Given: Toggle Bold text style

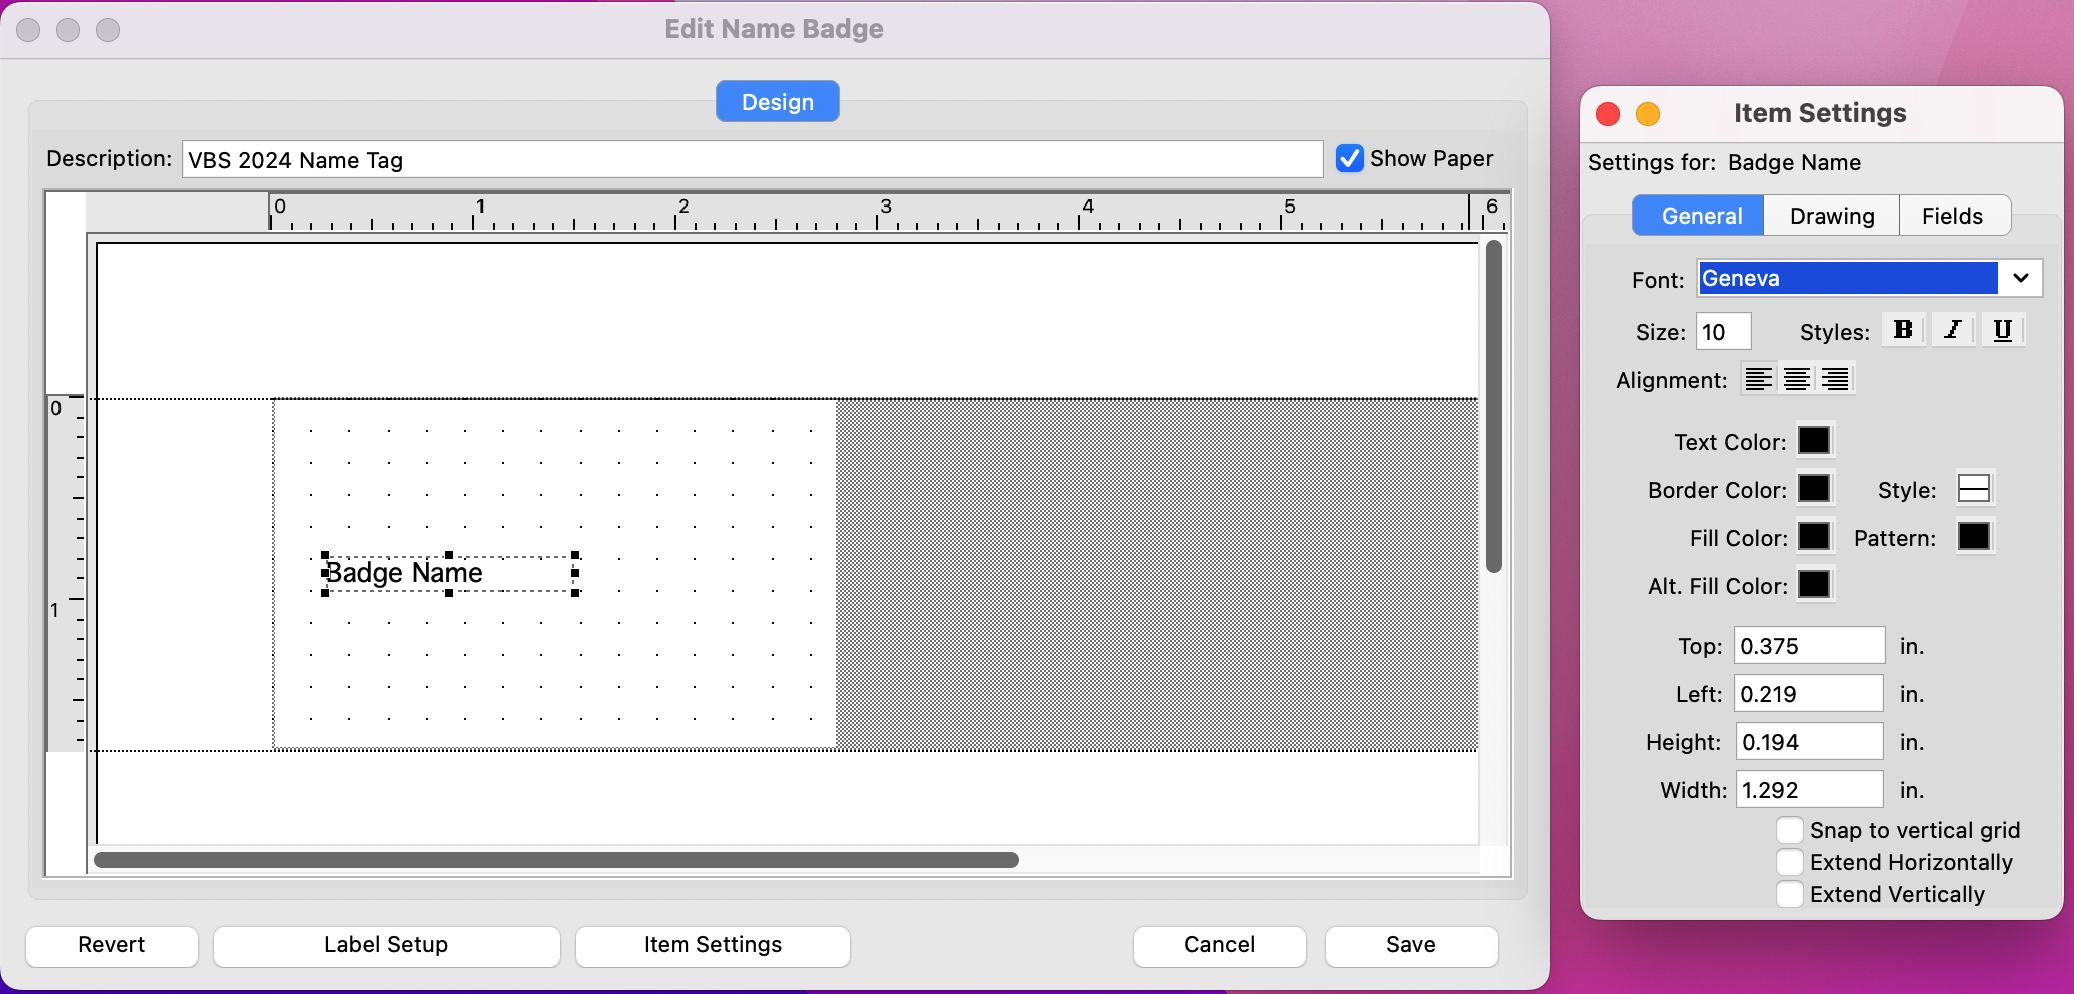Looking at the screenshot, I should 1903,330.
